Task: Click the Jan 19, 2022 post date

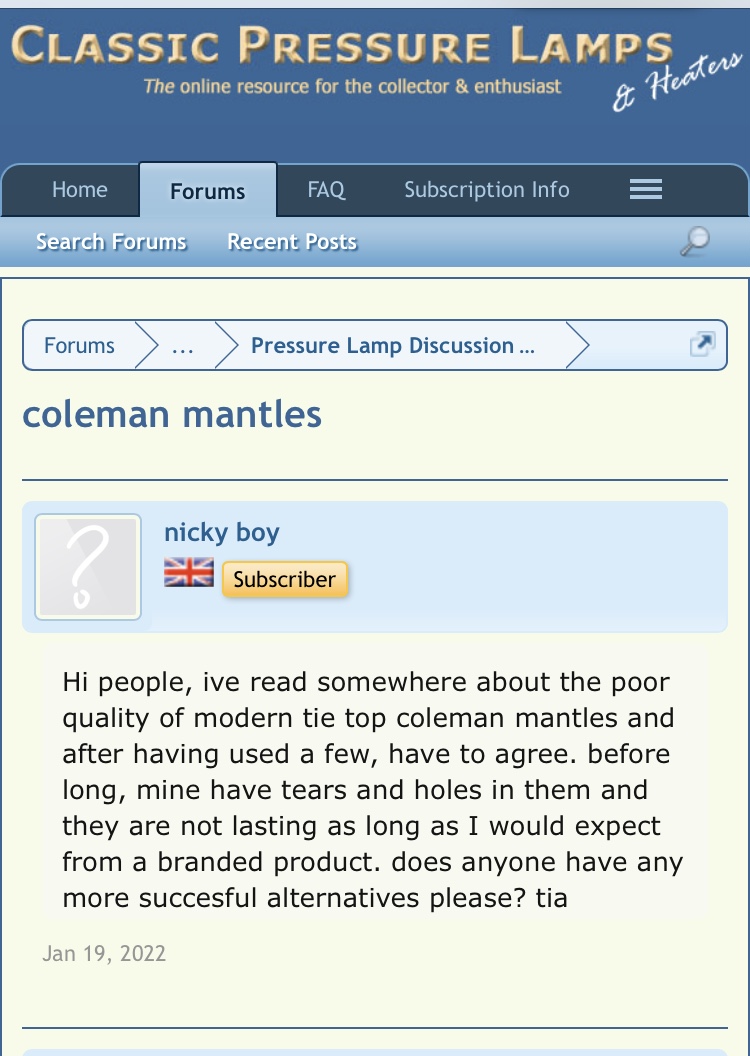Action: pos(104,953)
